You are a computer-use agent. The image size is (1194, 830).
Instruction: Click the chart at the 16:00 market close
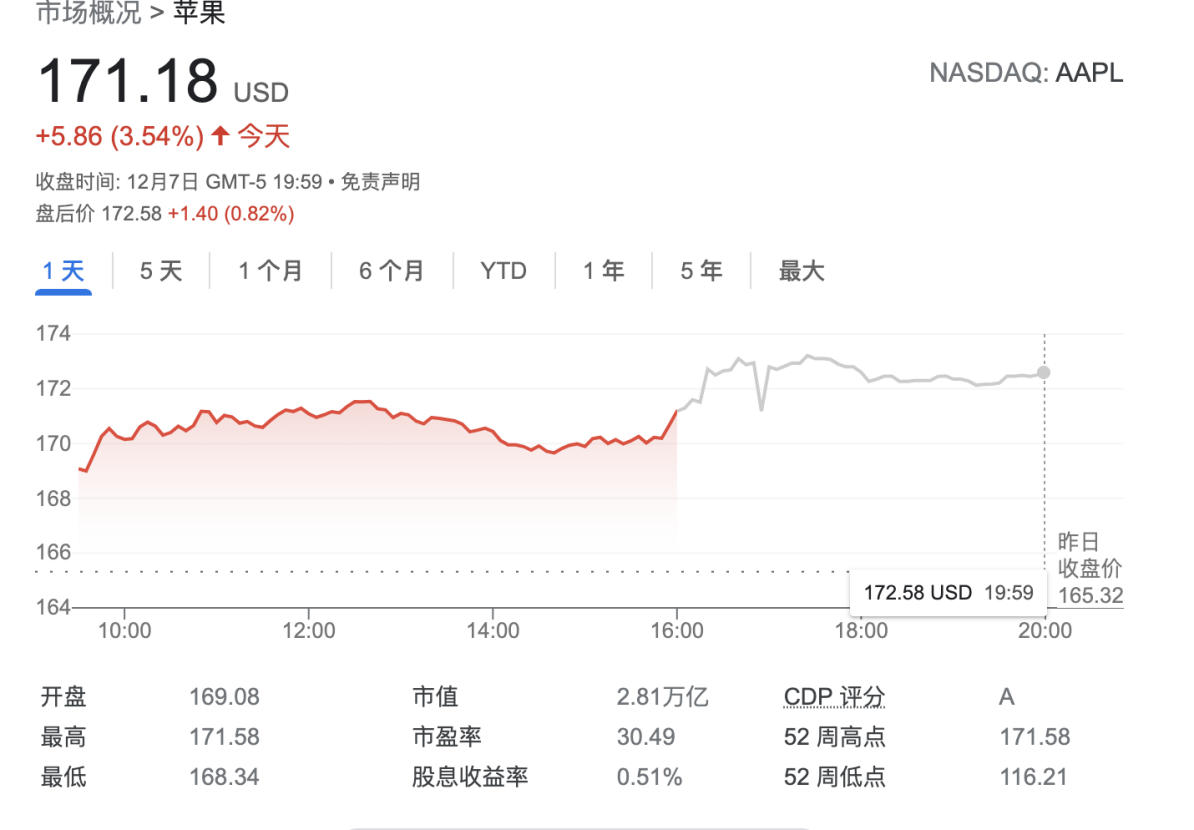coord(677,411)
